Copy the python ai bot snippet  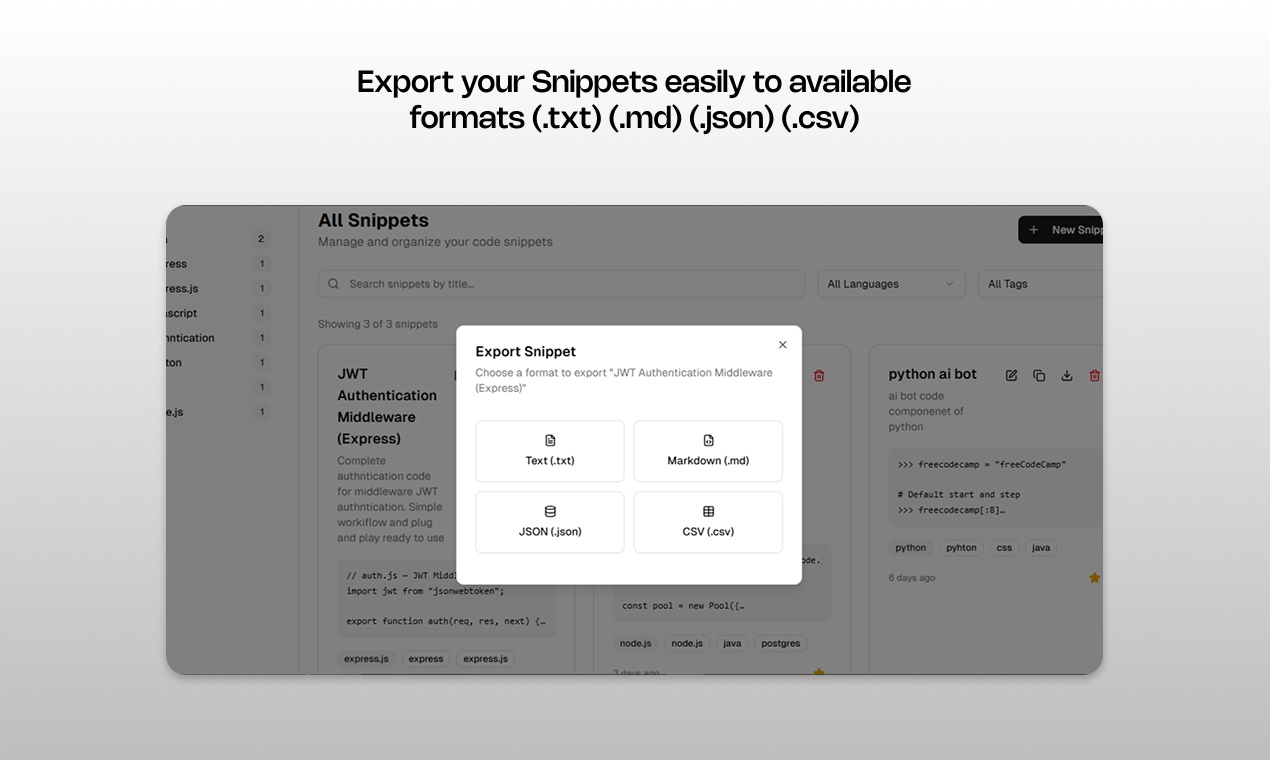[1039, 376]
